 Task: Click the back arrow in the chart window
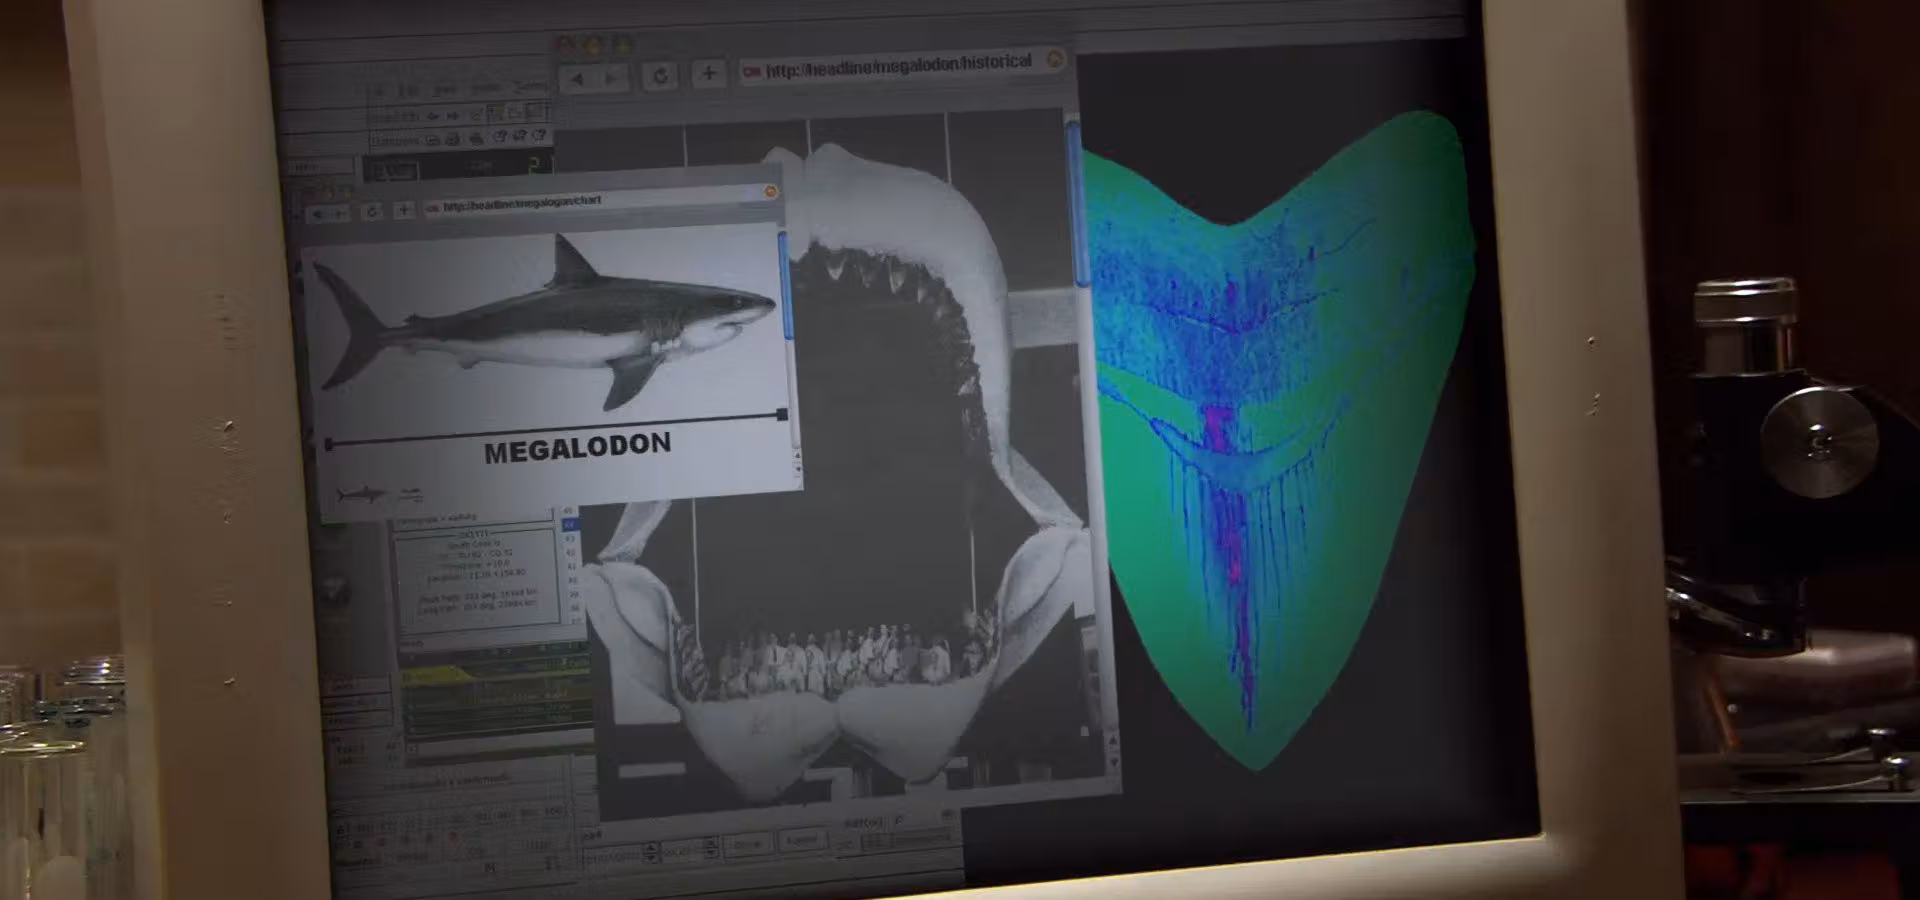coord(318,213)
